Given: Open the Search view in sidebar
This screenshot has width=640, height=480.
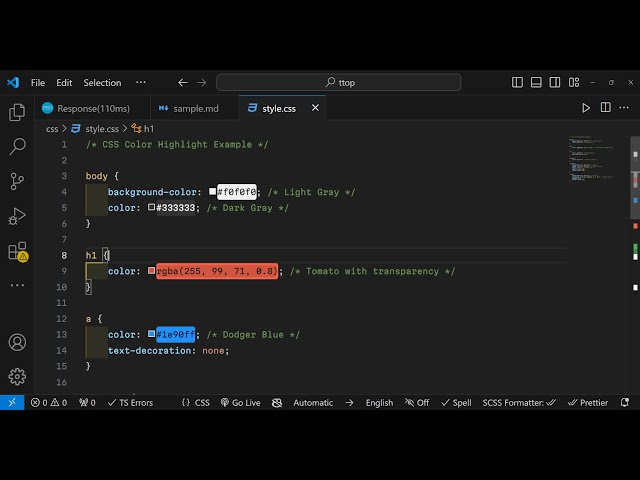Looking at the screenshot, I should 17,147.
